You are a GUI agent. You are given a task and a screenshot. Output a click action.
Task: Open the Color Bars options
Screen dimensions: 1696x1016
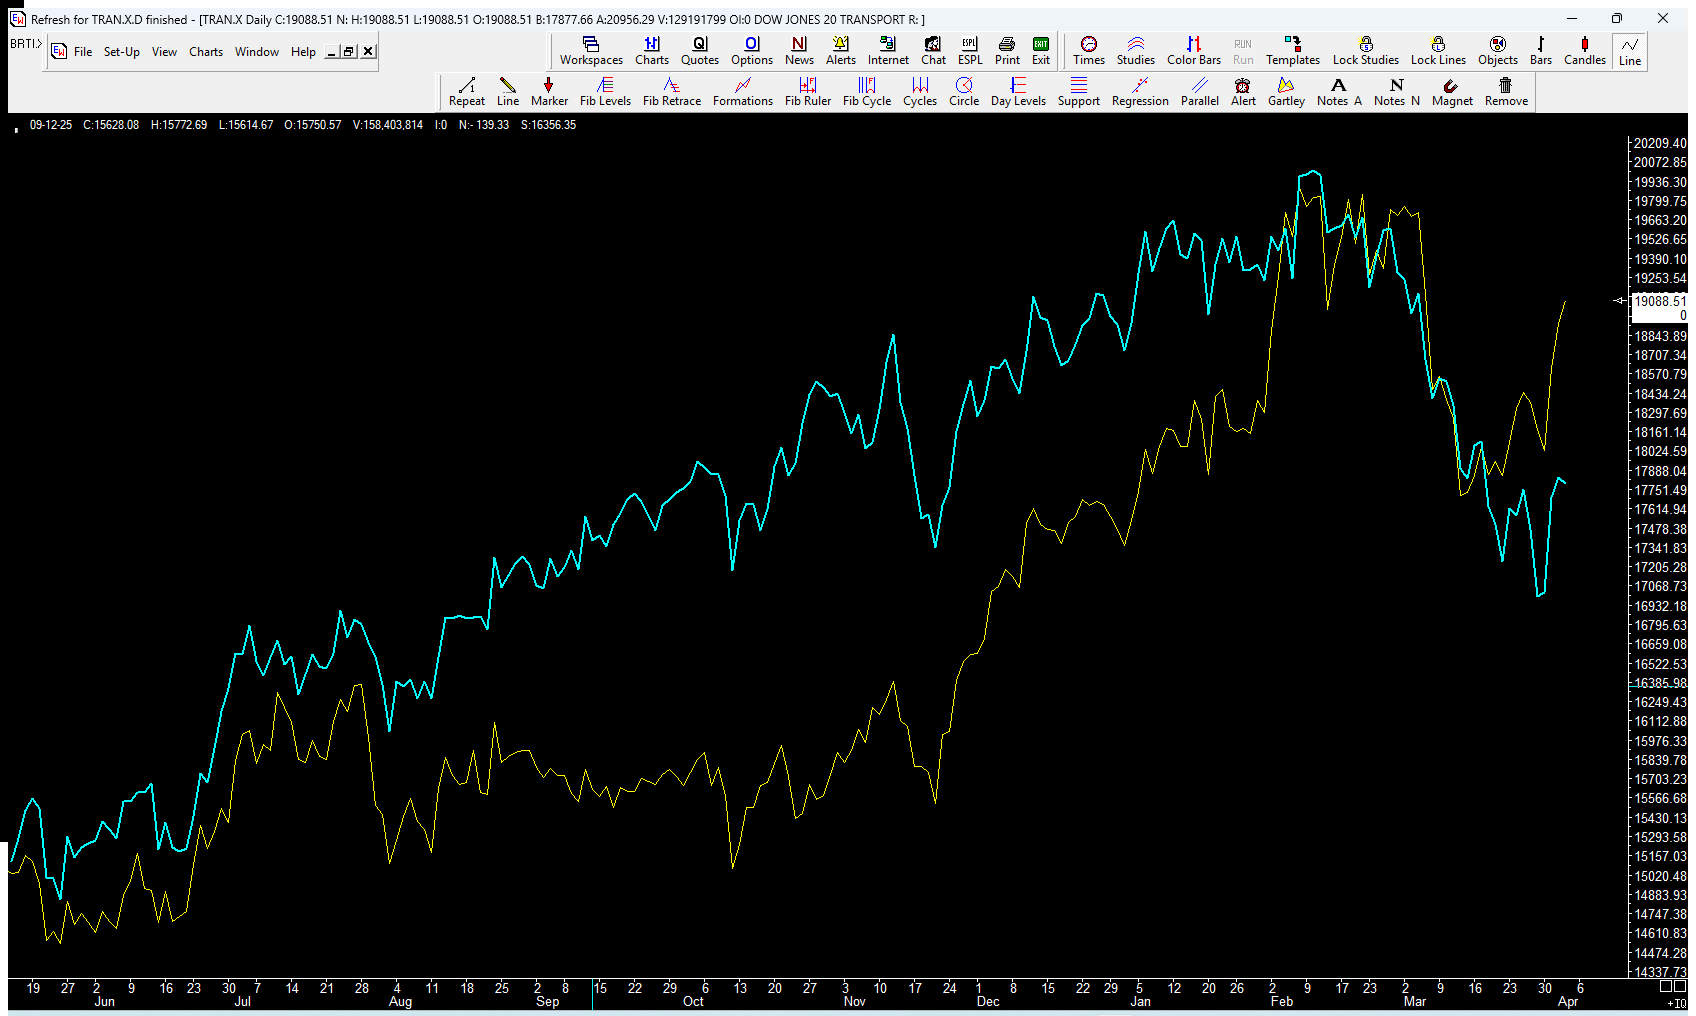(x=1193, y=50)
